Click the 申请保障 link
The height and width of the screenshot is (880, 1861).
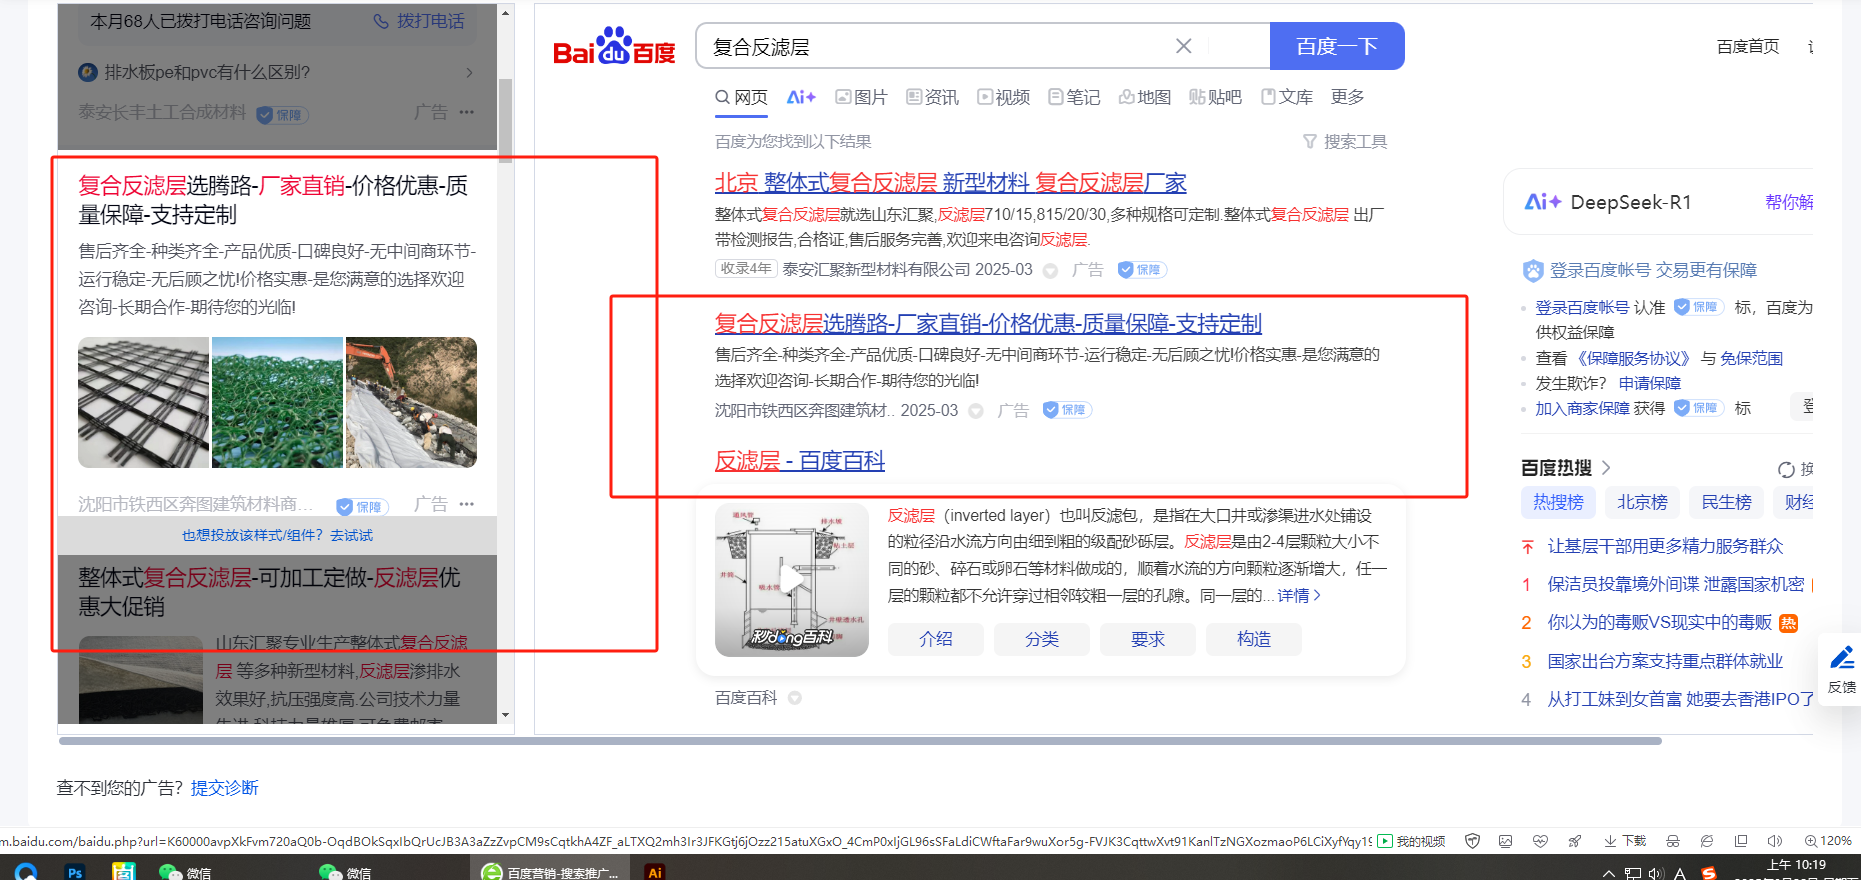(x=1650, y=383)
